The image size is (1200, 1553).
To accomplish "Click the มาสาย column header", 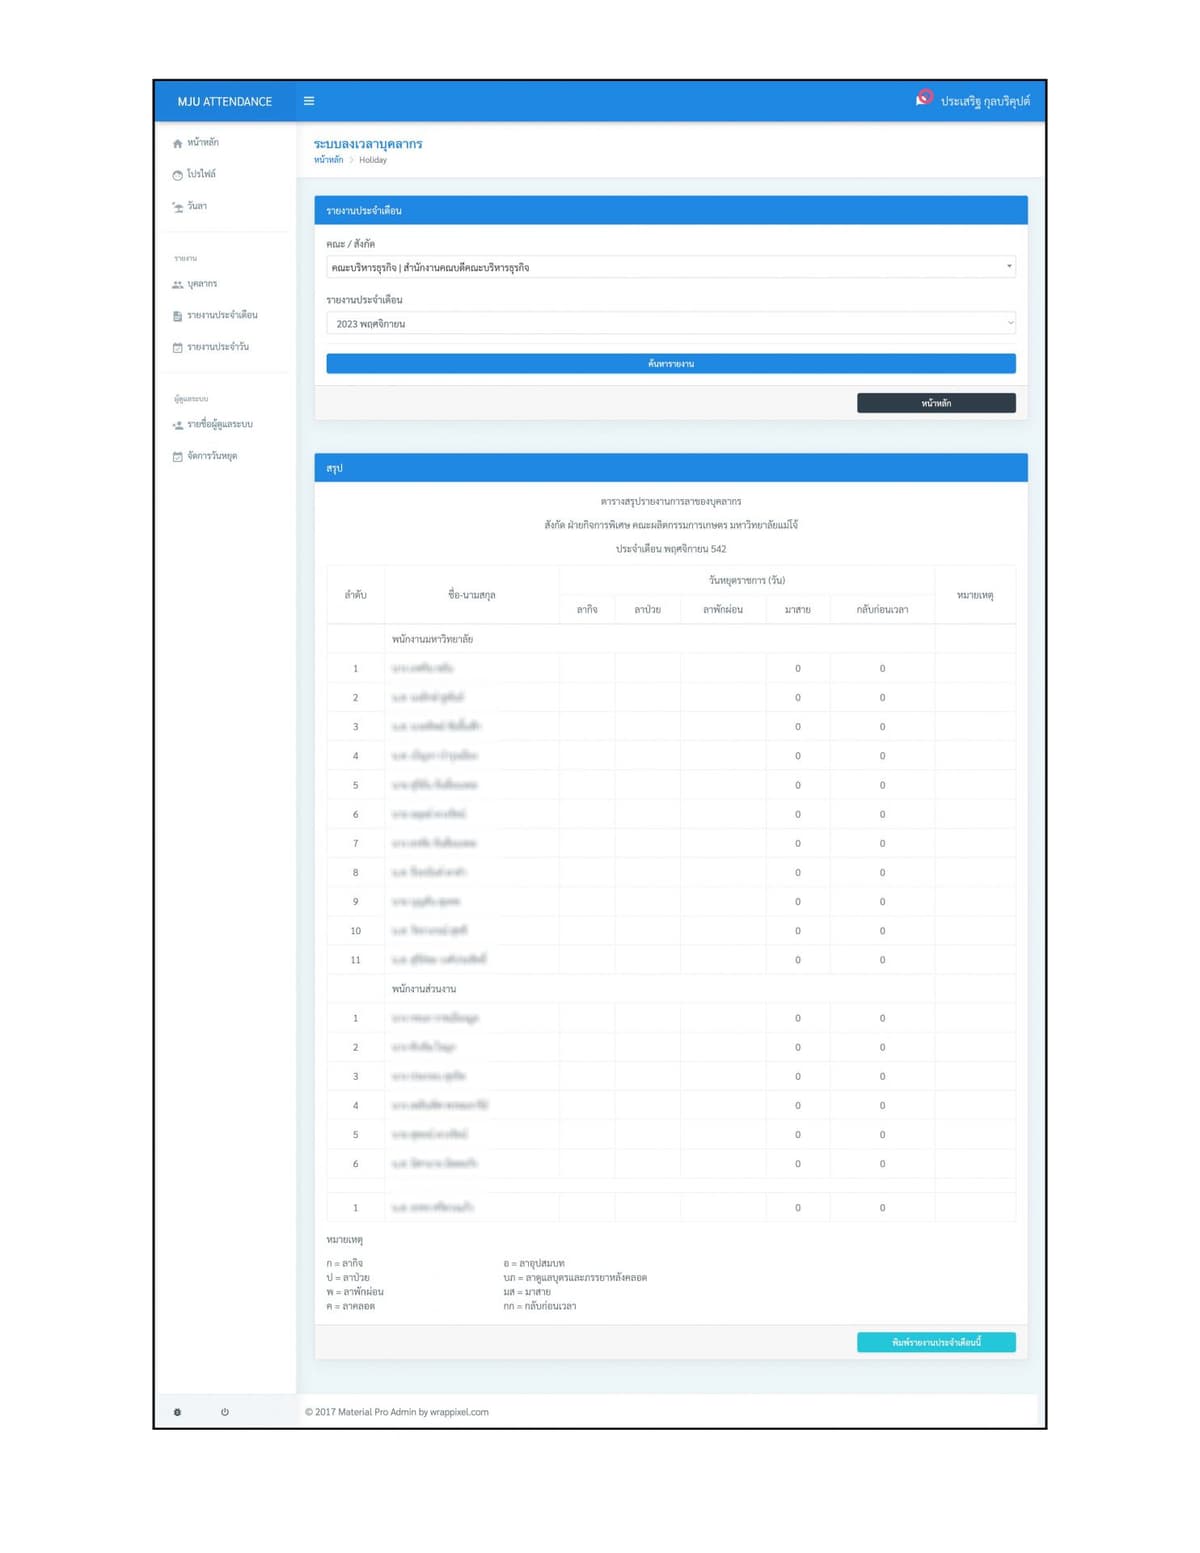I will tap(797, 609).
